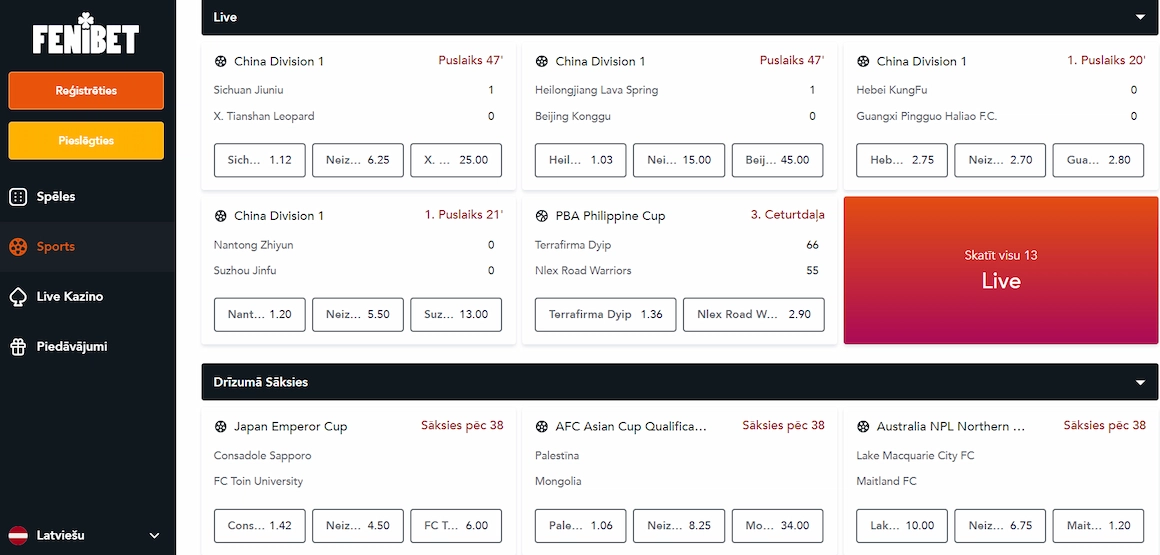
Task: Click the Latvian flag icon
Action: [18, 535]
